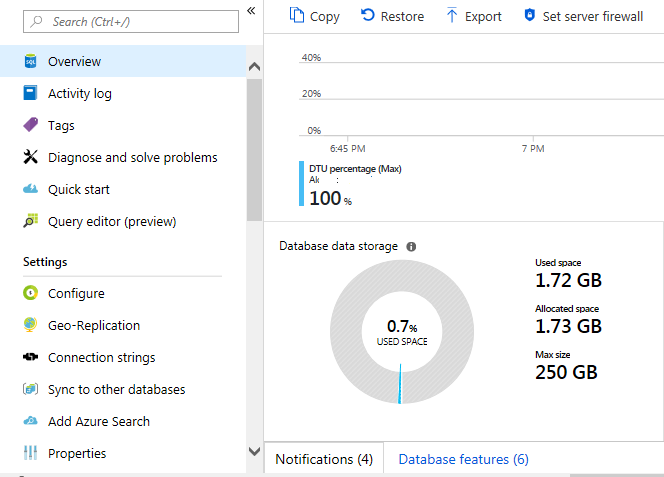Screen dimensions: 664x477
Task: Open the Tags menu item
Action: click(123, 125)
